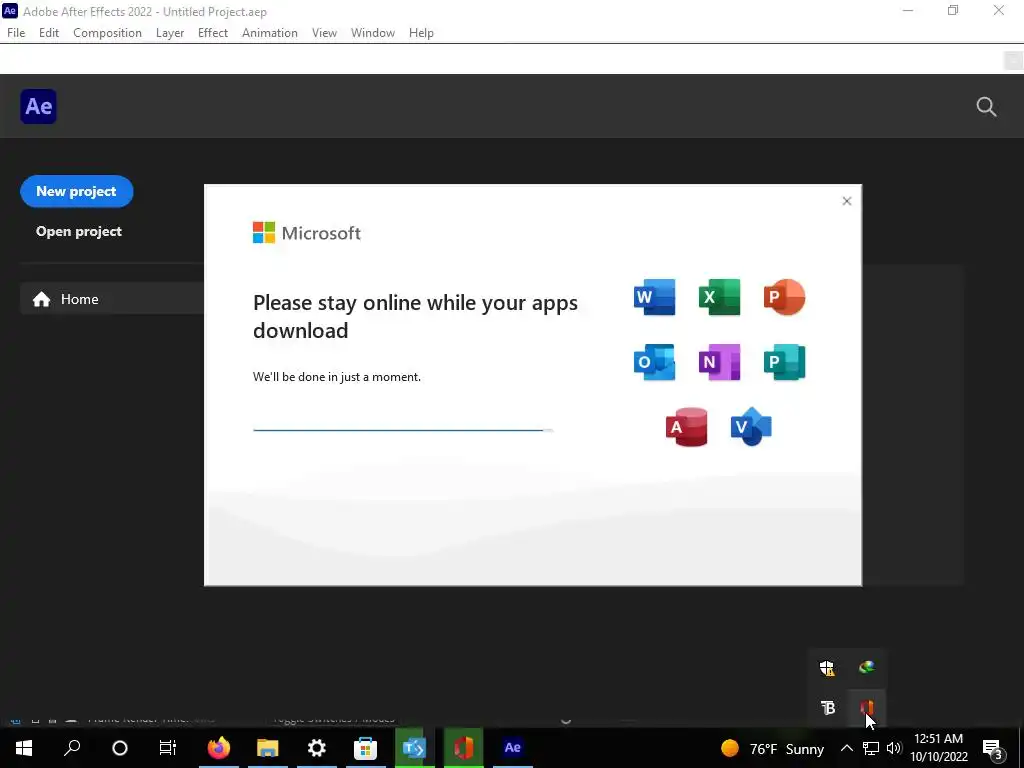Click the colorful globe tray overflow icon
This screenshot has width=1024, height=768.
[867, 667]
